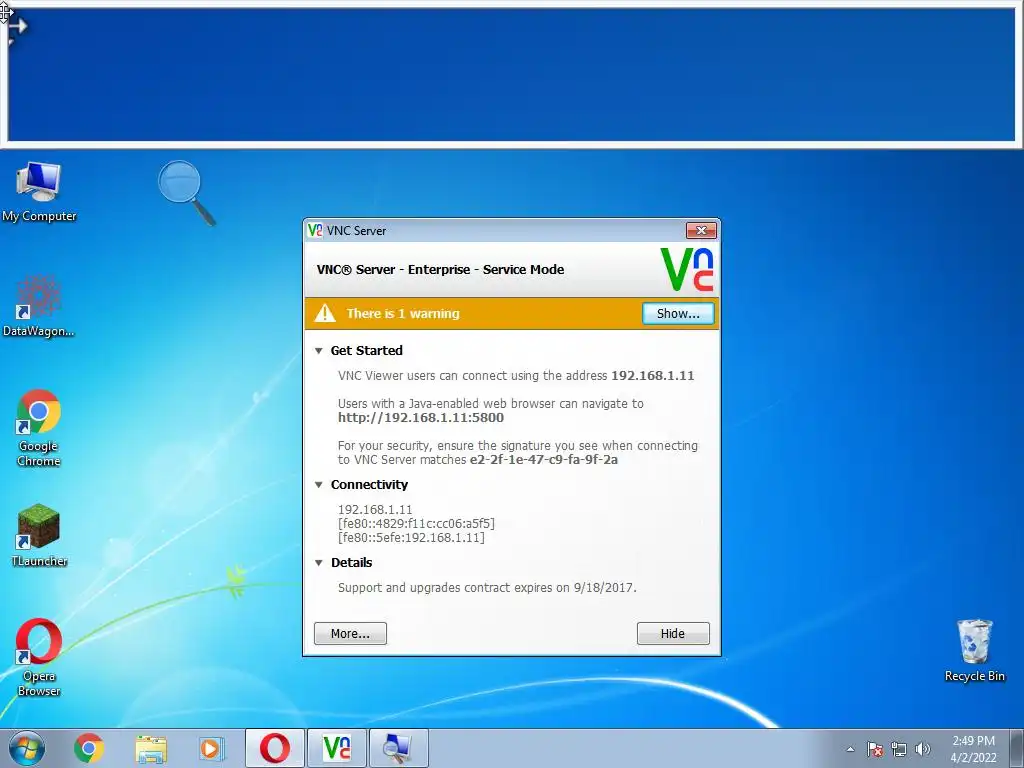
Task: Click the "VNC® Server - Enterprise - Service Mode" heading
Action: point(440,269)
